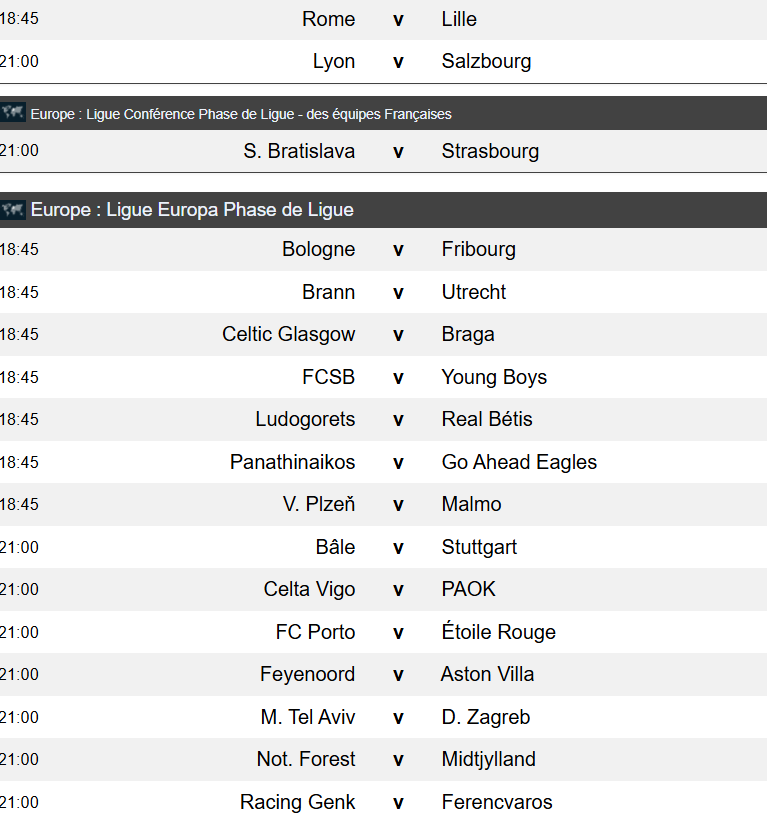Screen dimensions: 767x817
Task: Open Ligue Conférence des équipes Françaises header
Action: point(241,114)
